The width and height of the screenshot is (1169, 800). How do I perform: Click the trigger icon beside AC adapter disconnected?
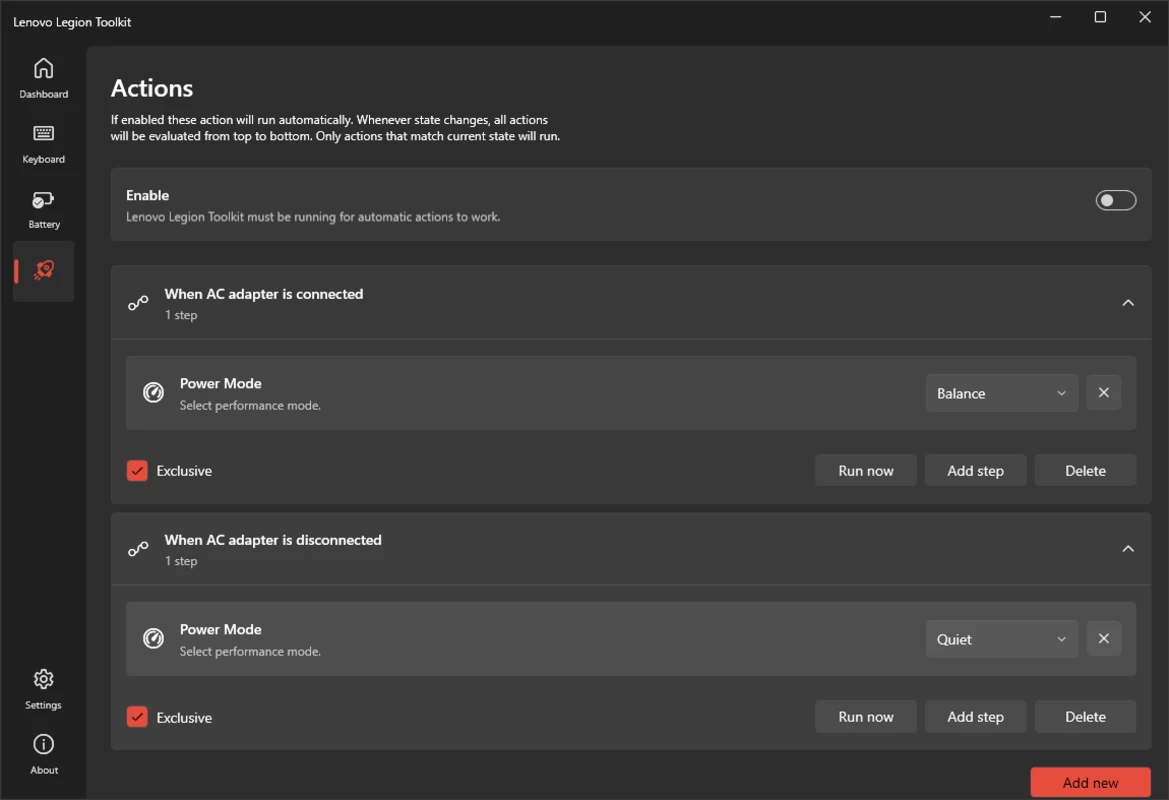(138, 549)
